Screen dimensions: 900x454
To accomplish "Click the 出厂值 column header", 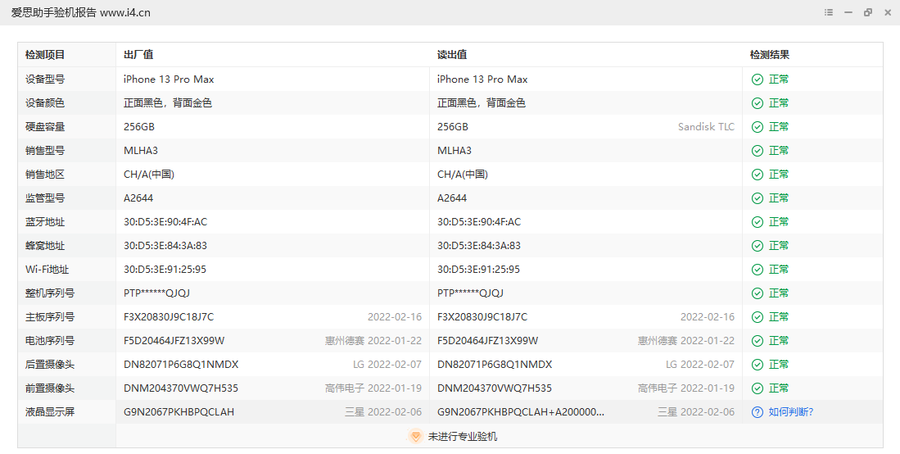I will pos(138,55).
